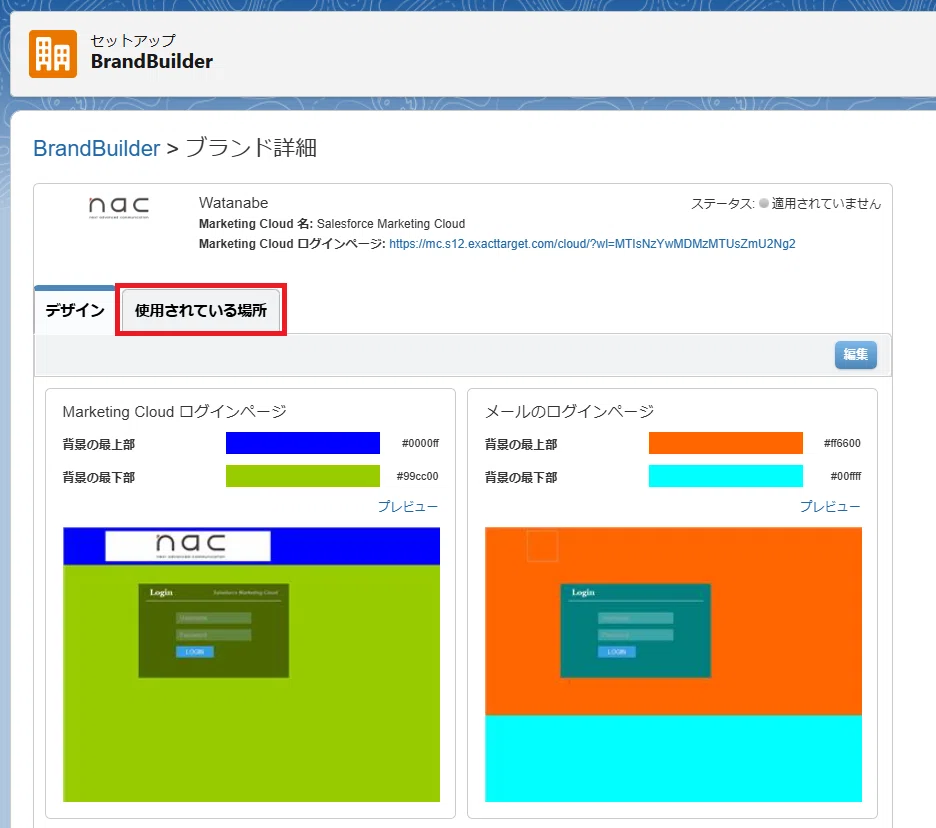Click the Watanabe brand name
Viewport: 936px width, 828px height.
(233, 203)
